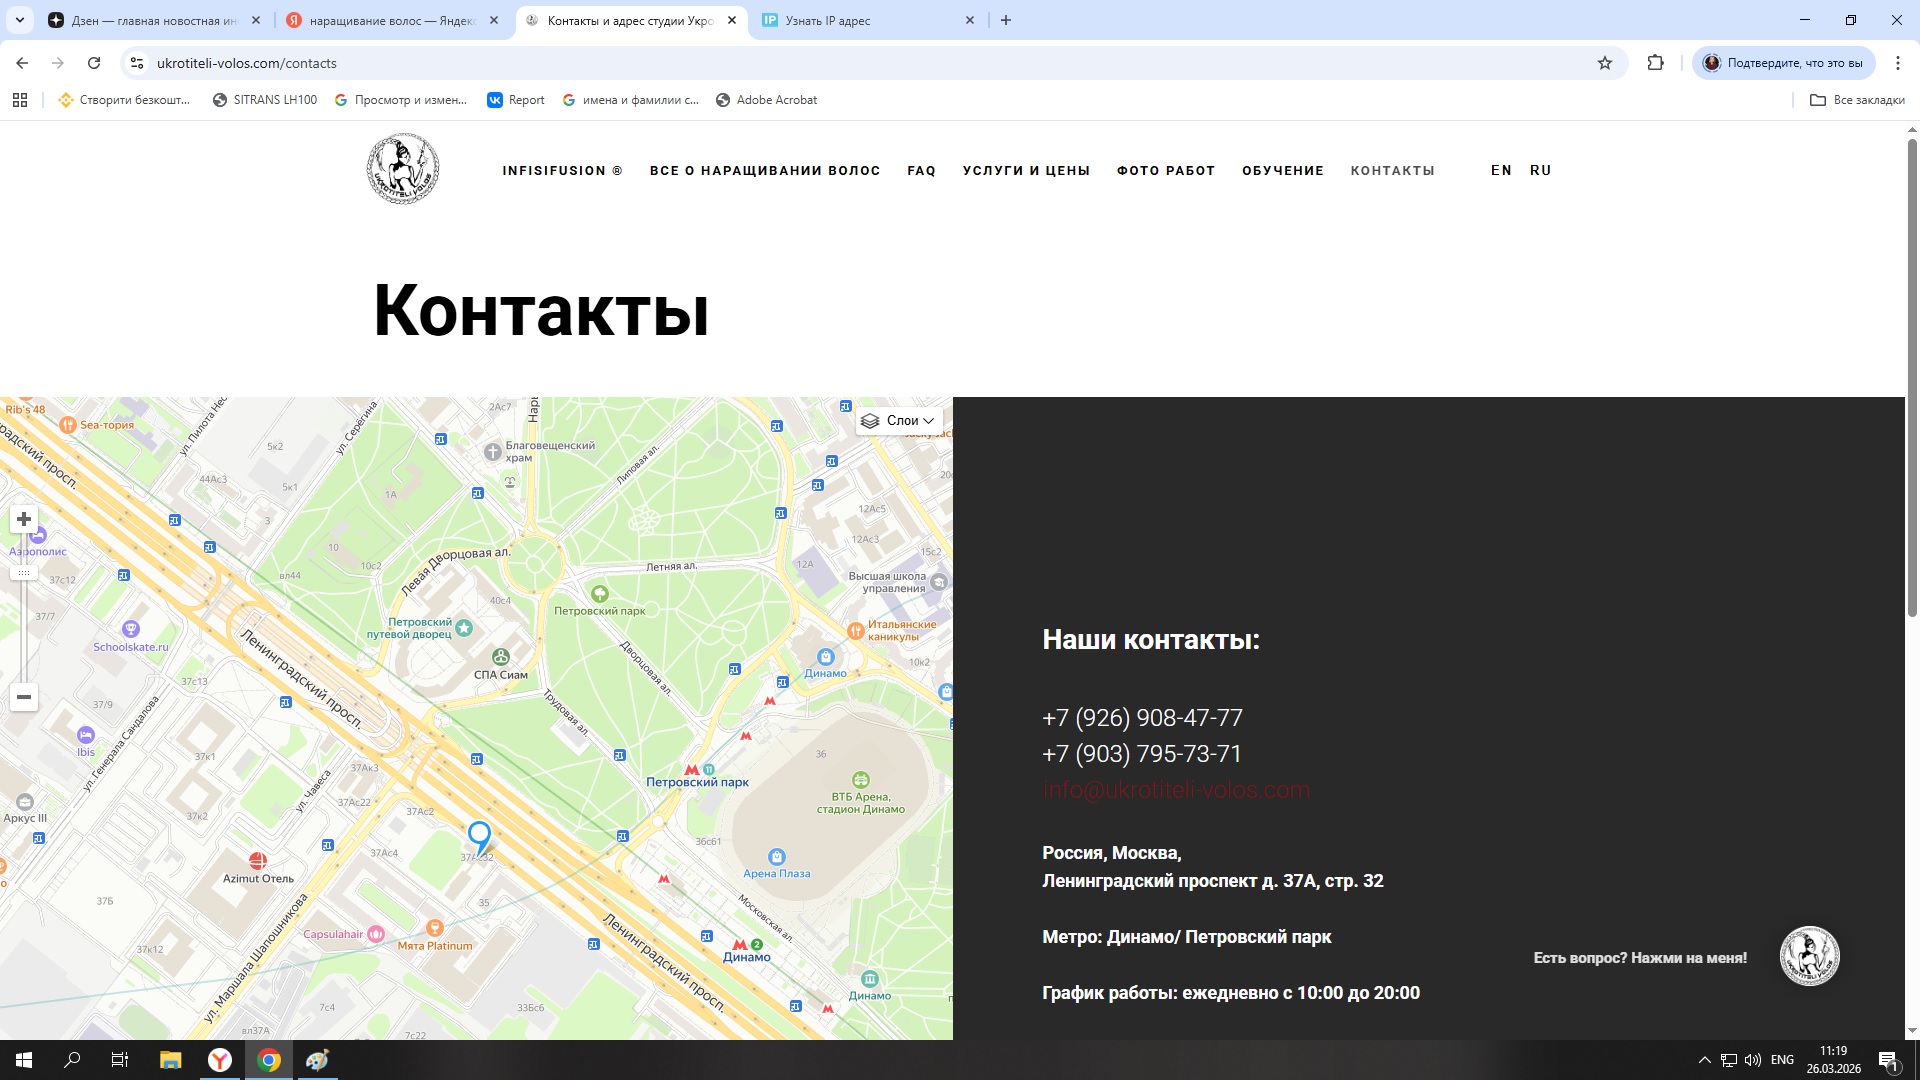Zoom out on the Yandex map
Image resolution: width=1920 pixels, height=1080 pixels.
coord(24,697)
